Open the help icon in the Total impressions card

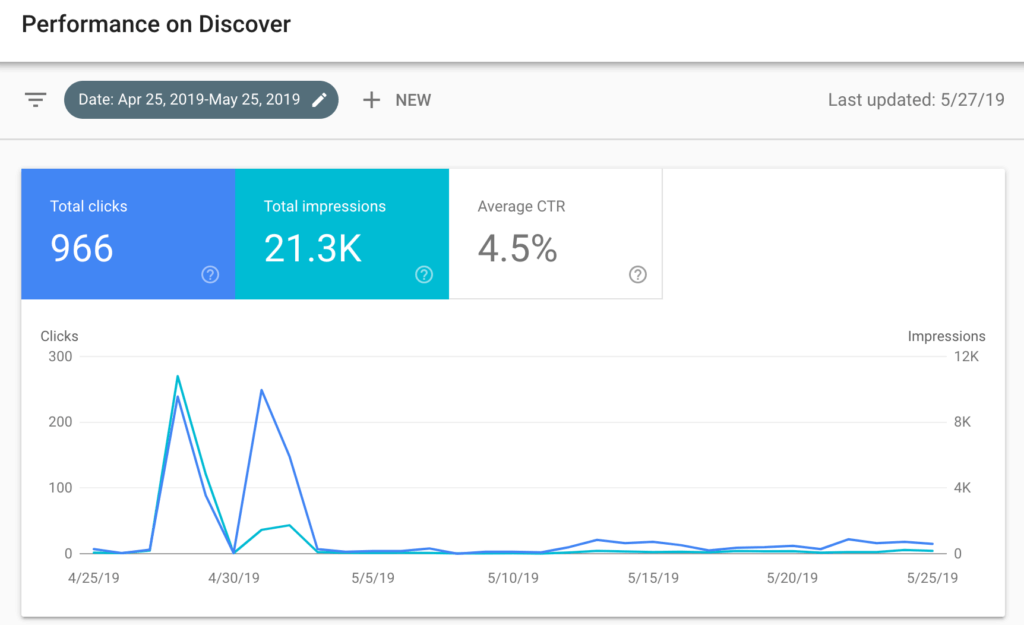[424, 275]
